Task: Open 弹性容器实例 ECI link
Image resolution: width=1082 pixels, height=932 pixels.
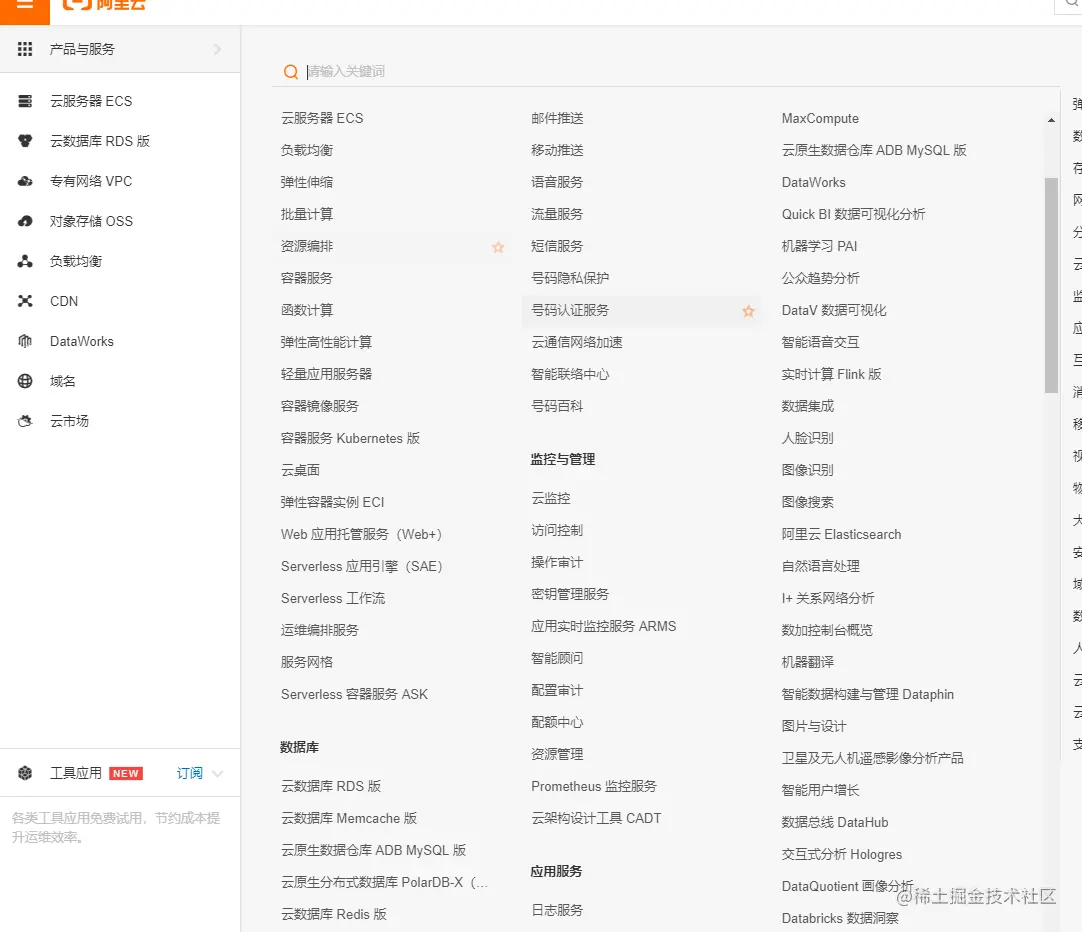Action: 333,502
